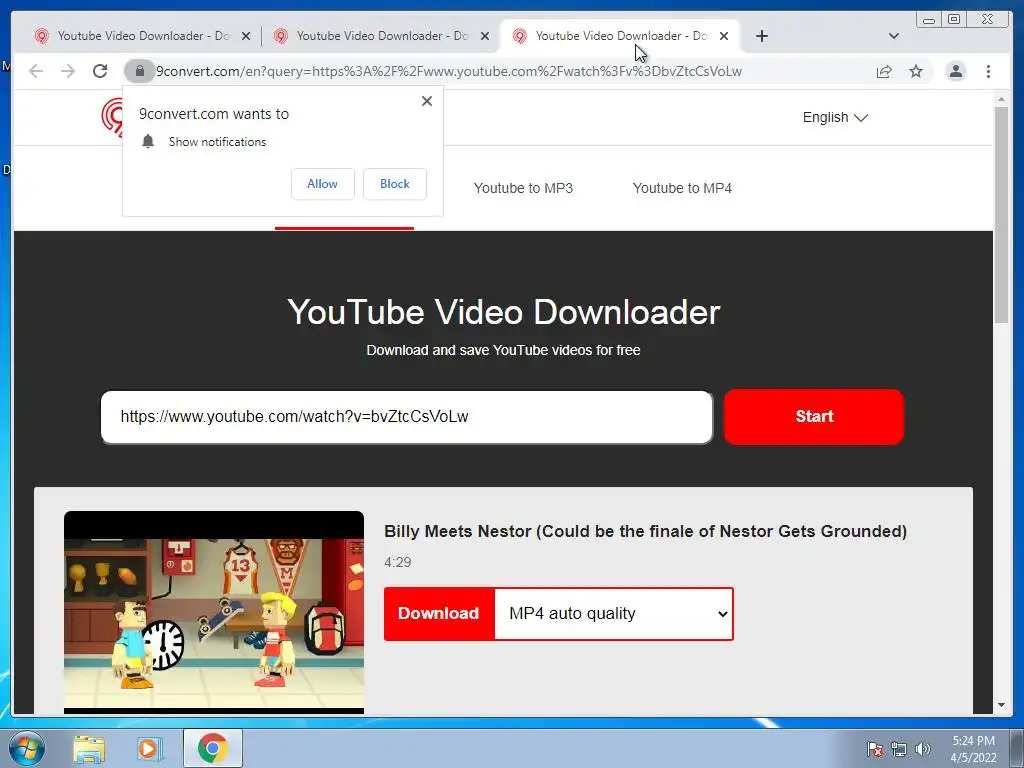Switch to the second Youtube Video Downloader tab

click(x=381, y=36)
